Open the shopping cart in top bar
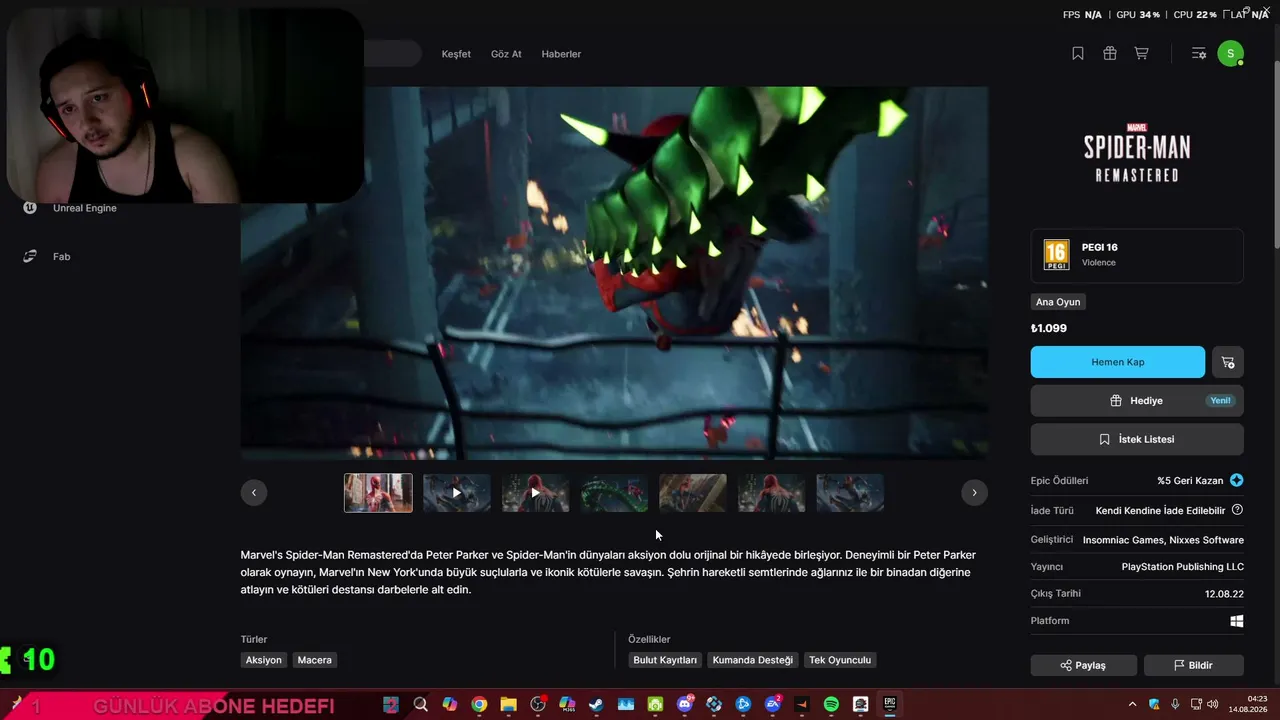Image resolution: width=1280 pixels, height=720 pixels. point(1141,54)
